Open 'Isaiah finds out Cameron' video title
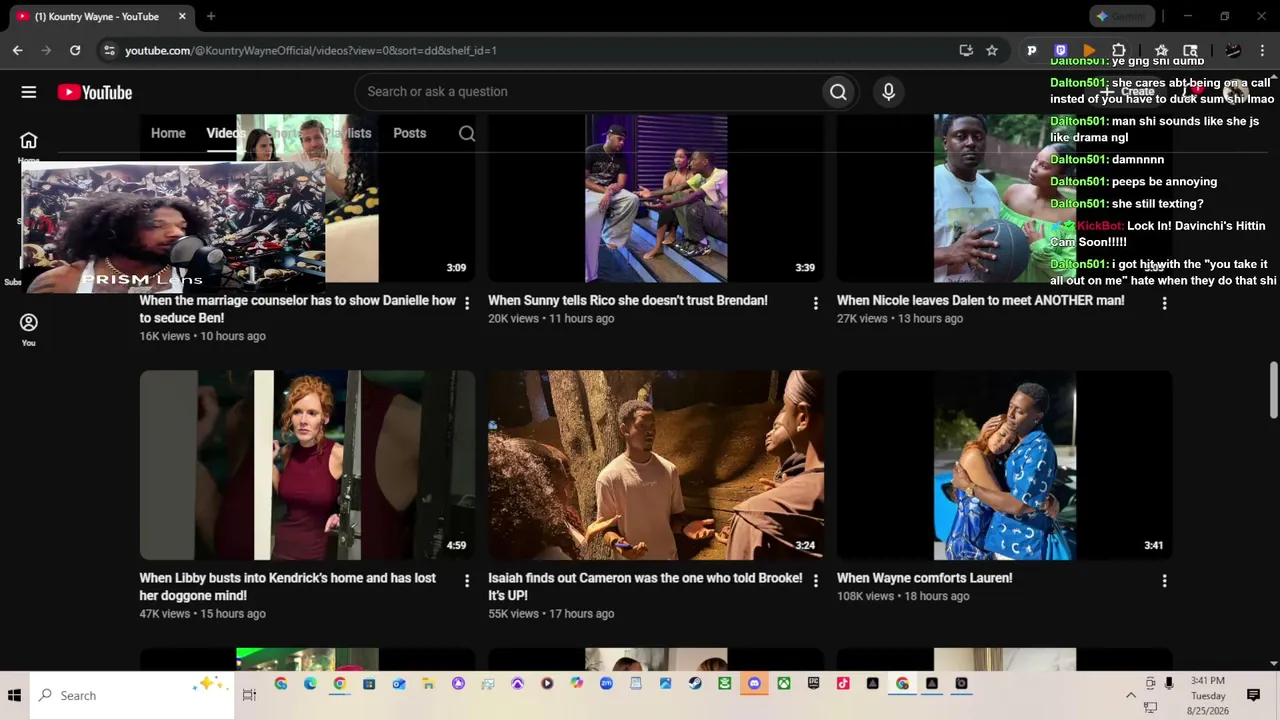Image resolution: width=1280 pixels, height=720 pixels. tap(645, 586)
